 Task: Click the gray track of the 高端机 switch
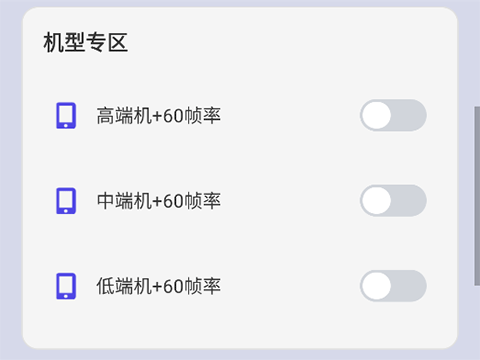(x=409, y=115)
